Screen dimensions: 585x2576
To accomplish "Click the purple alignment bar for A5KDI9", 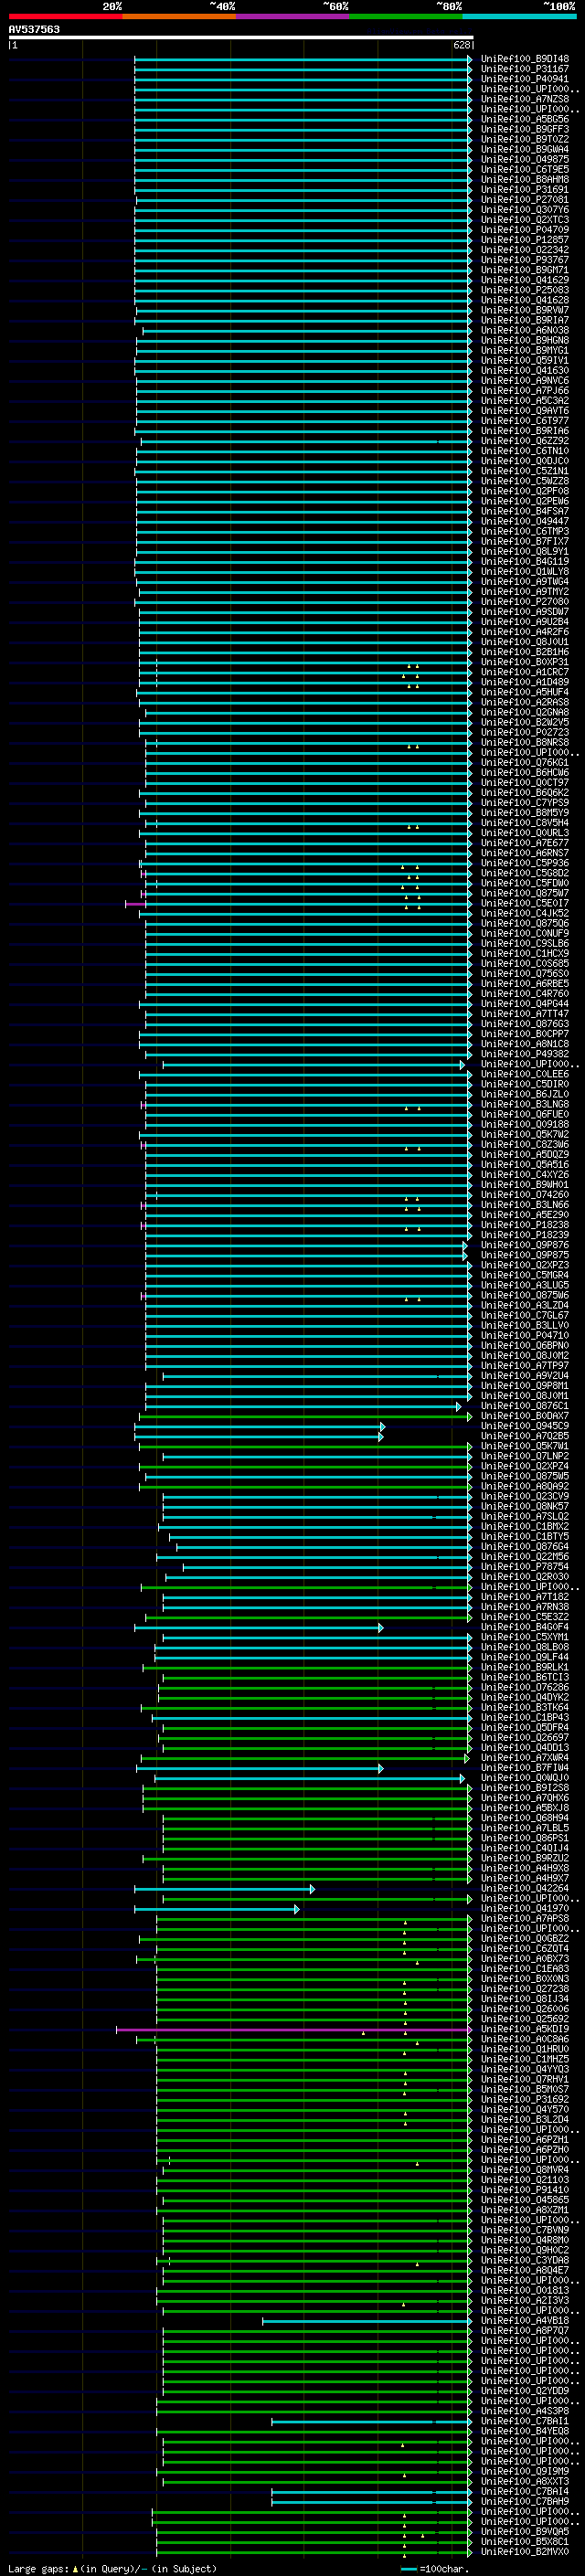I will tap(293, 2029).
